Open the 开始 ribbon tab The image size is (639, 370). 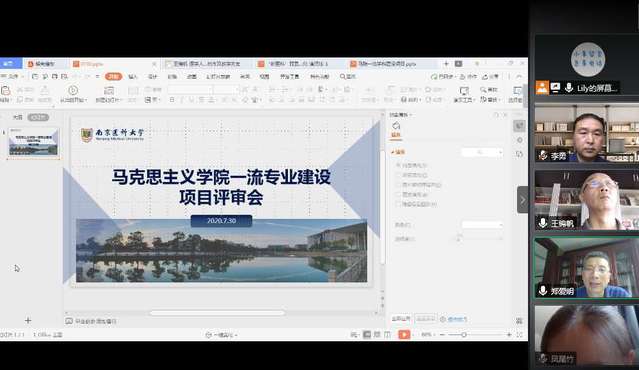113,76
